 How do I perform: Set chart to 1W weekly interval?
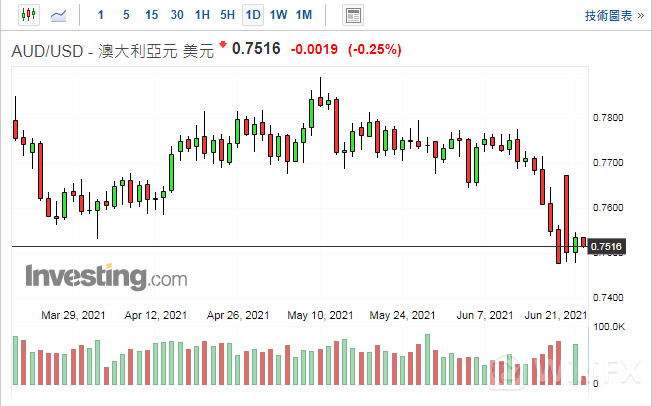[x=279, y=15]
